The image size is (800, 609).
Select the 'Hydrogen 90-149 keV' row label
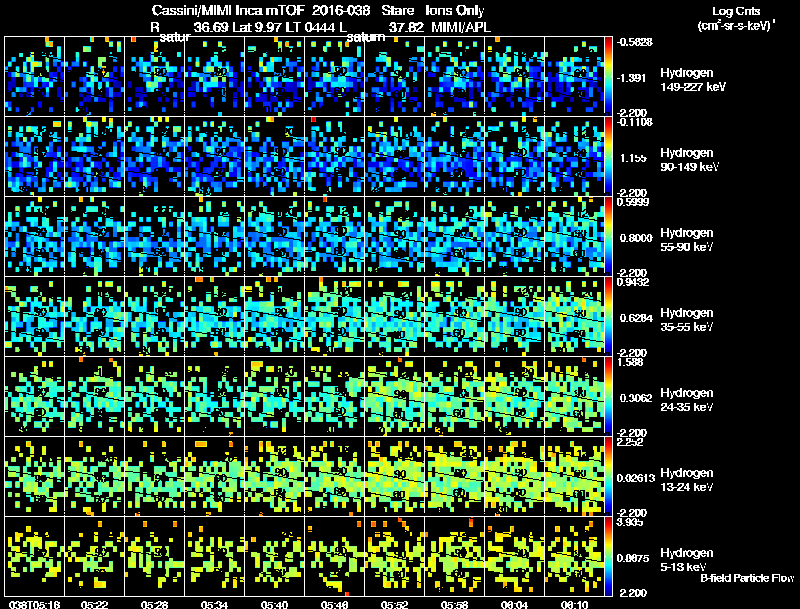coord(689,160)
